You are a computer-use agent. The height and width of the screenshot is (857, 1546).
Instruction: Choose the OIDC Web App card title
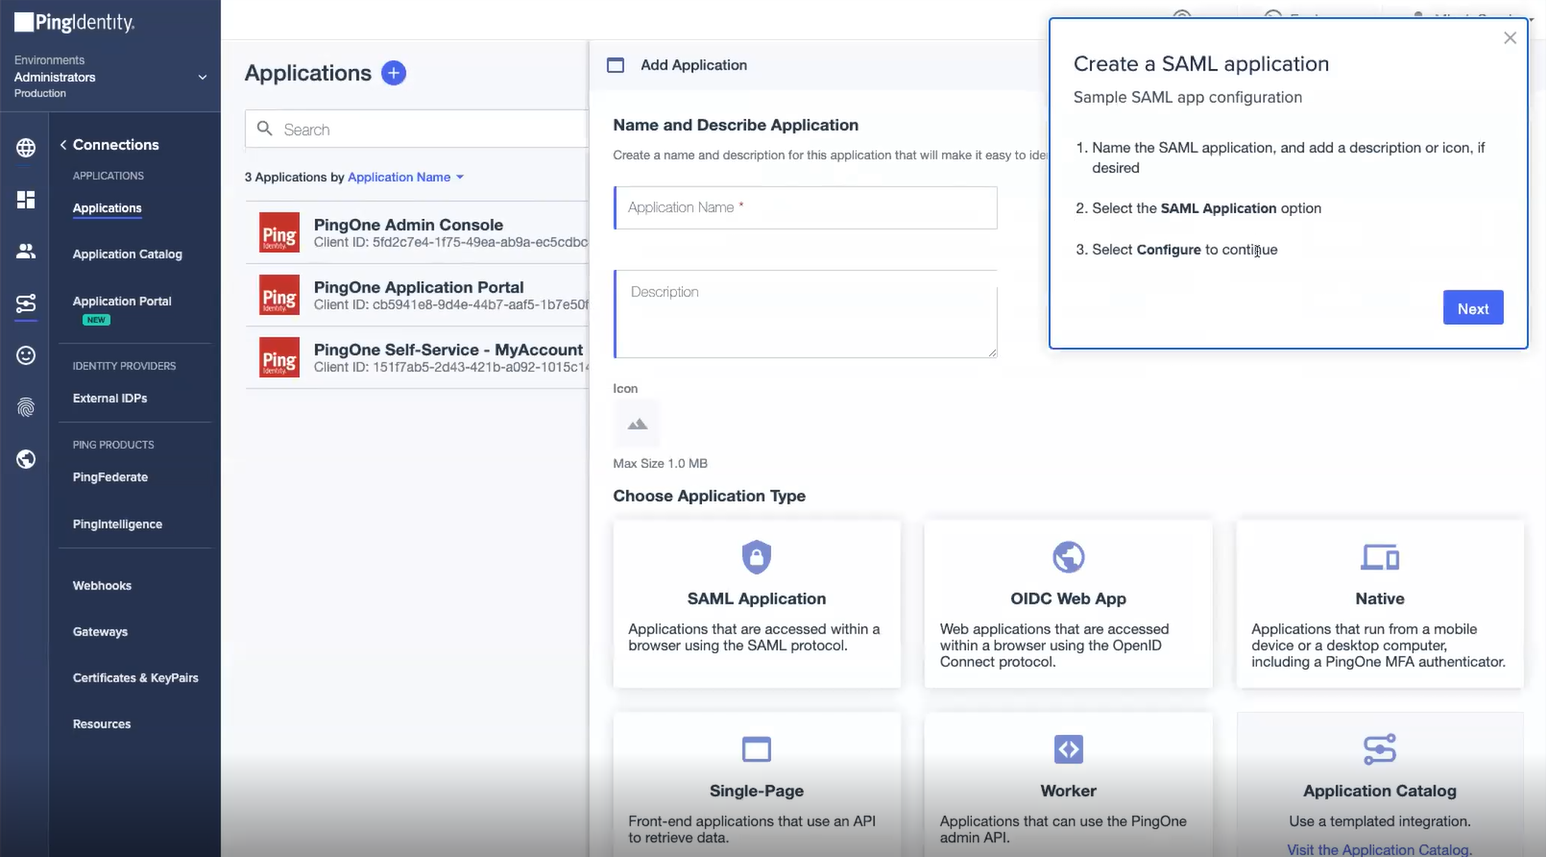(1068, 598)
